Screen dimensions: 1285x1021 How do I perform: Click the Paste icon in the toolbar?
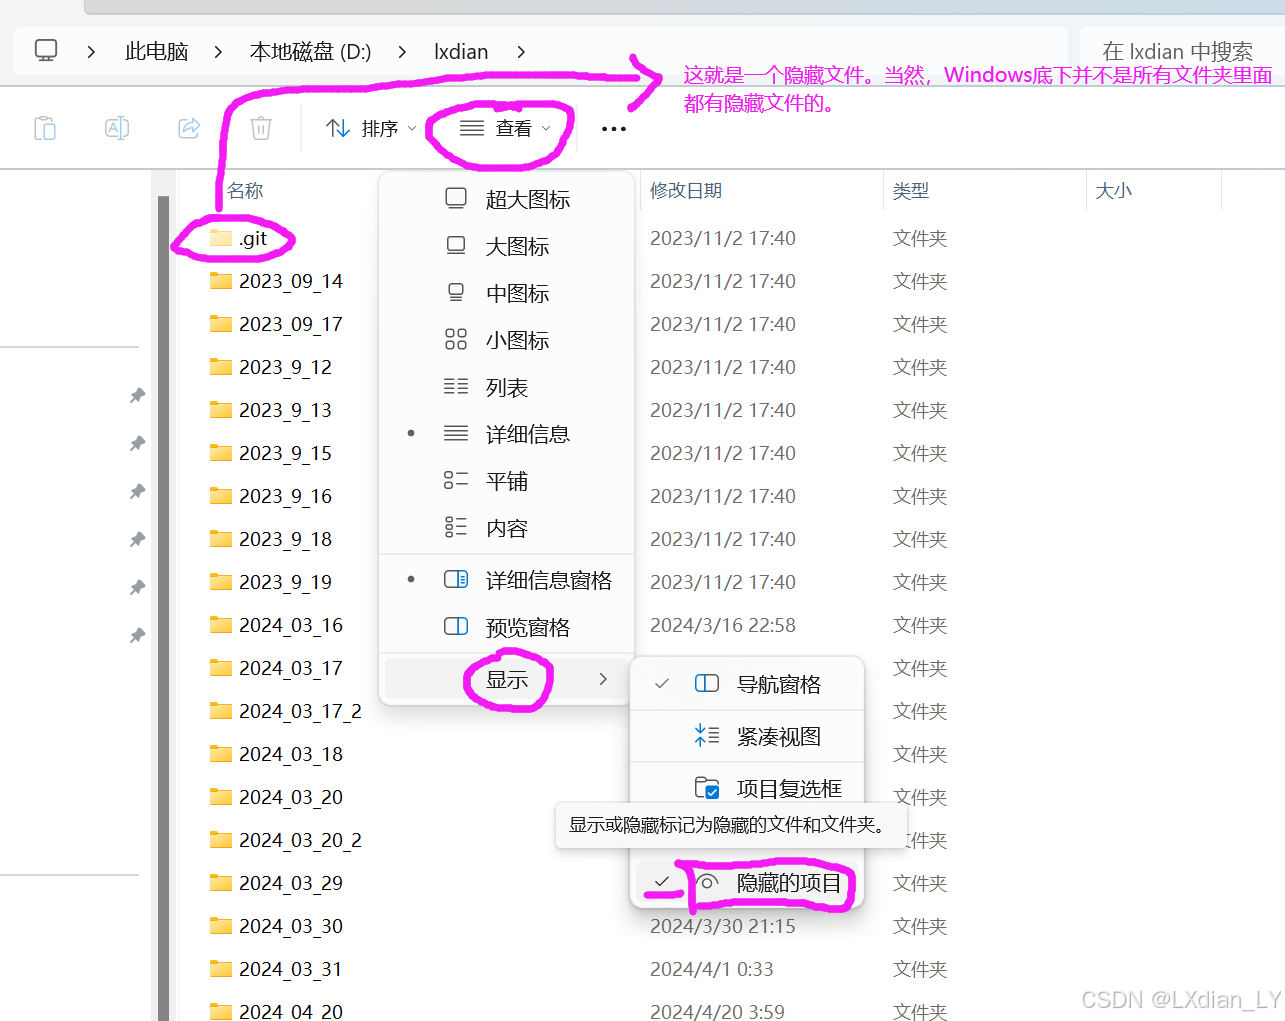44,128
